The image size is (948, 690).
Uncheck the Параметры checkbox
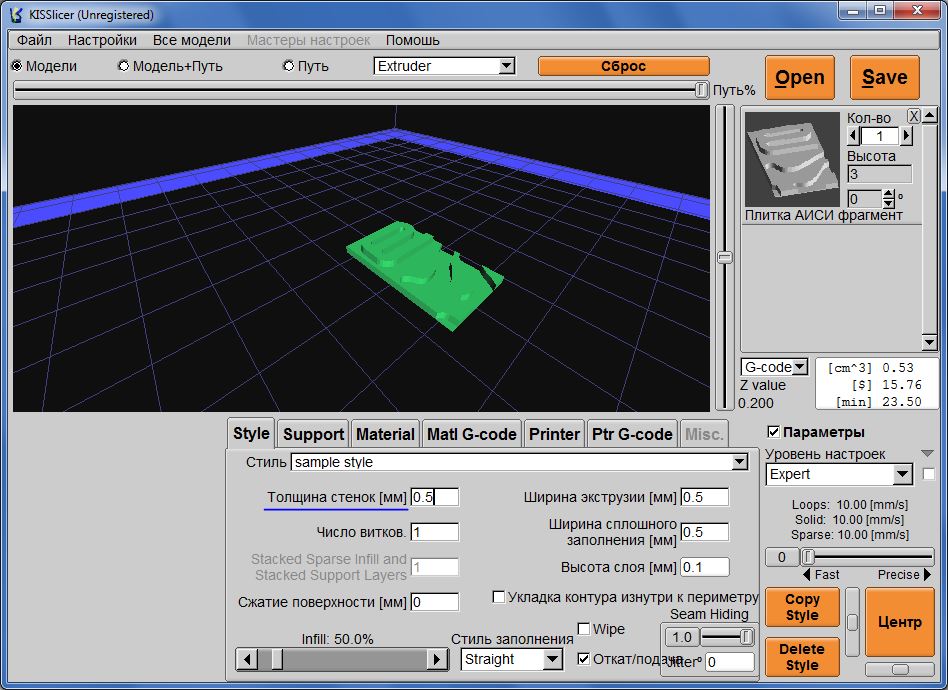[773, 432]
